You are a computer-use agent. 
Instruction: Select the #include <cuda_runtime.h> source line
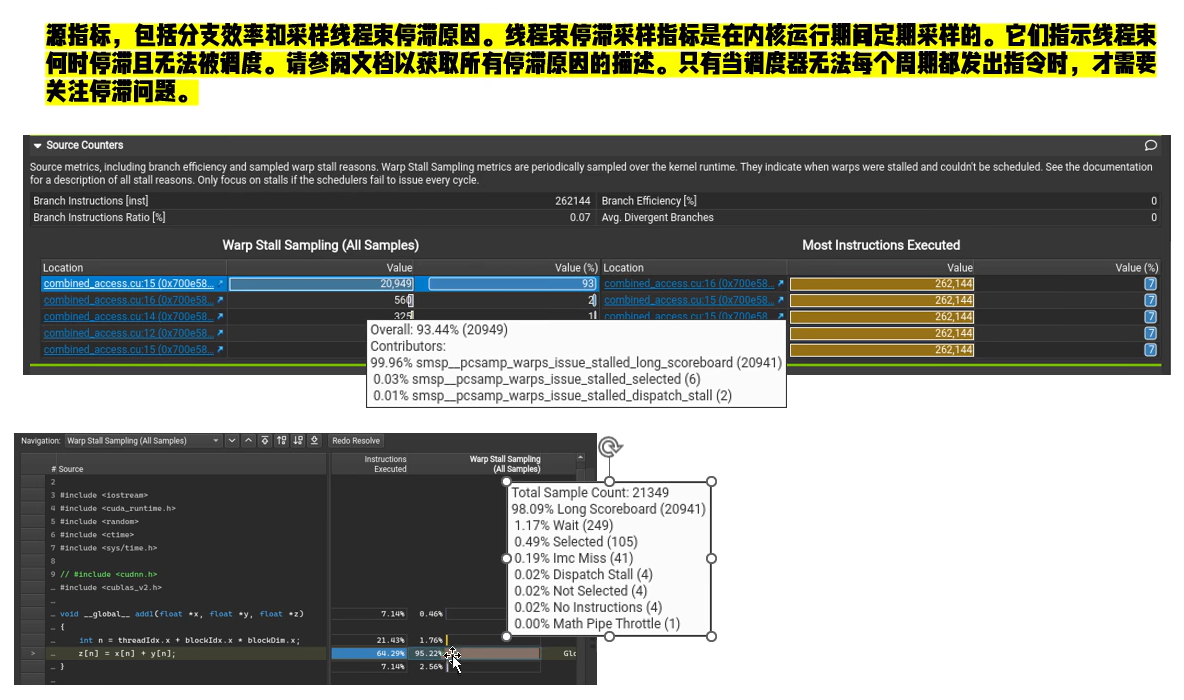(117, 508)
